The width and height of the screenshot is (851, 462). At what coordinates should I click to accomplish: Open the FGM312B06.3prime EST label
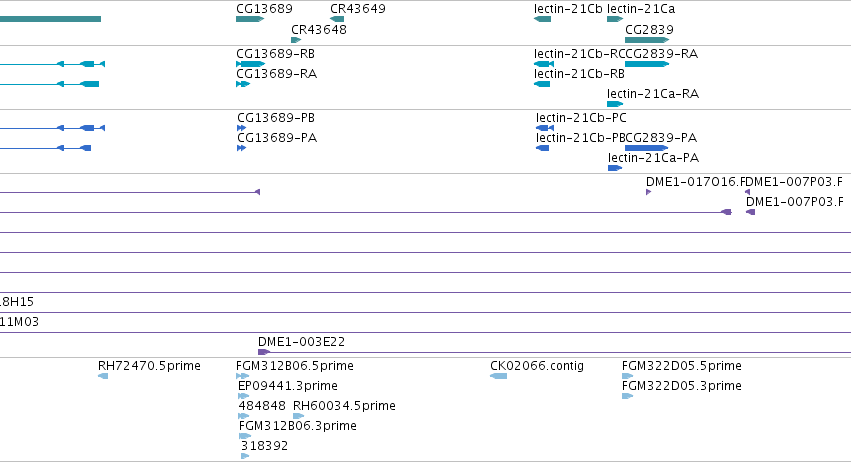pos(297,426)
